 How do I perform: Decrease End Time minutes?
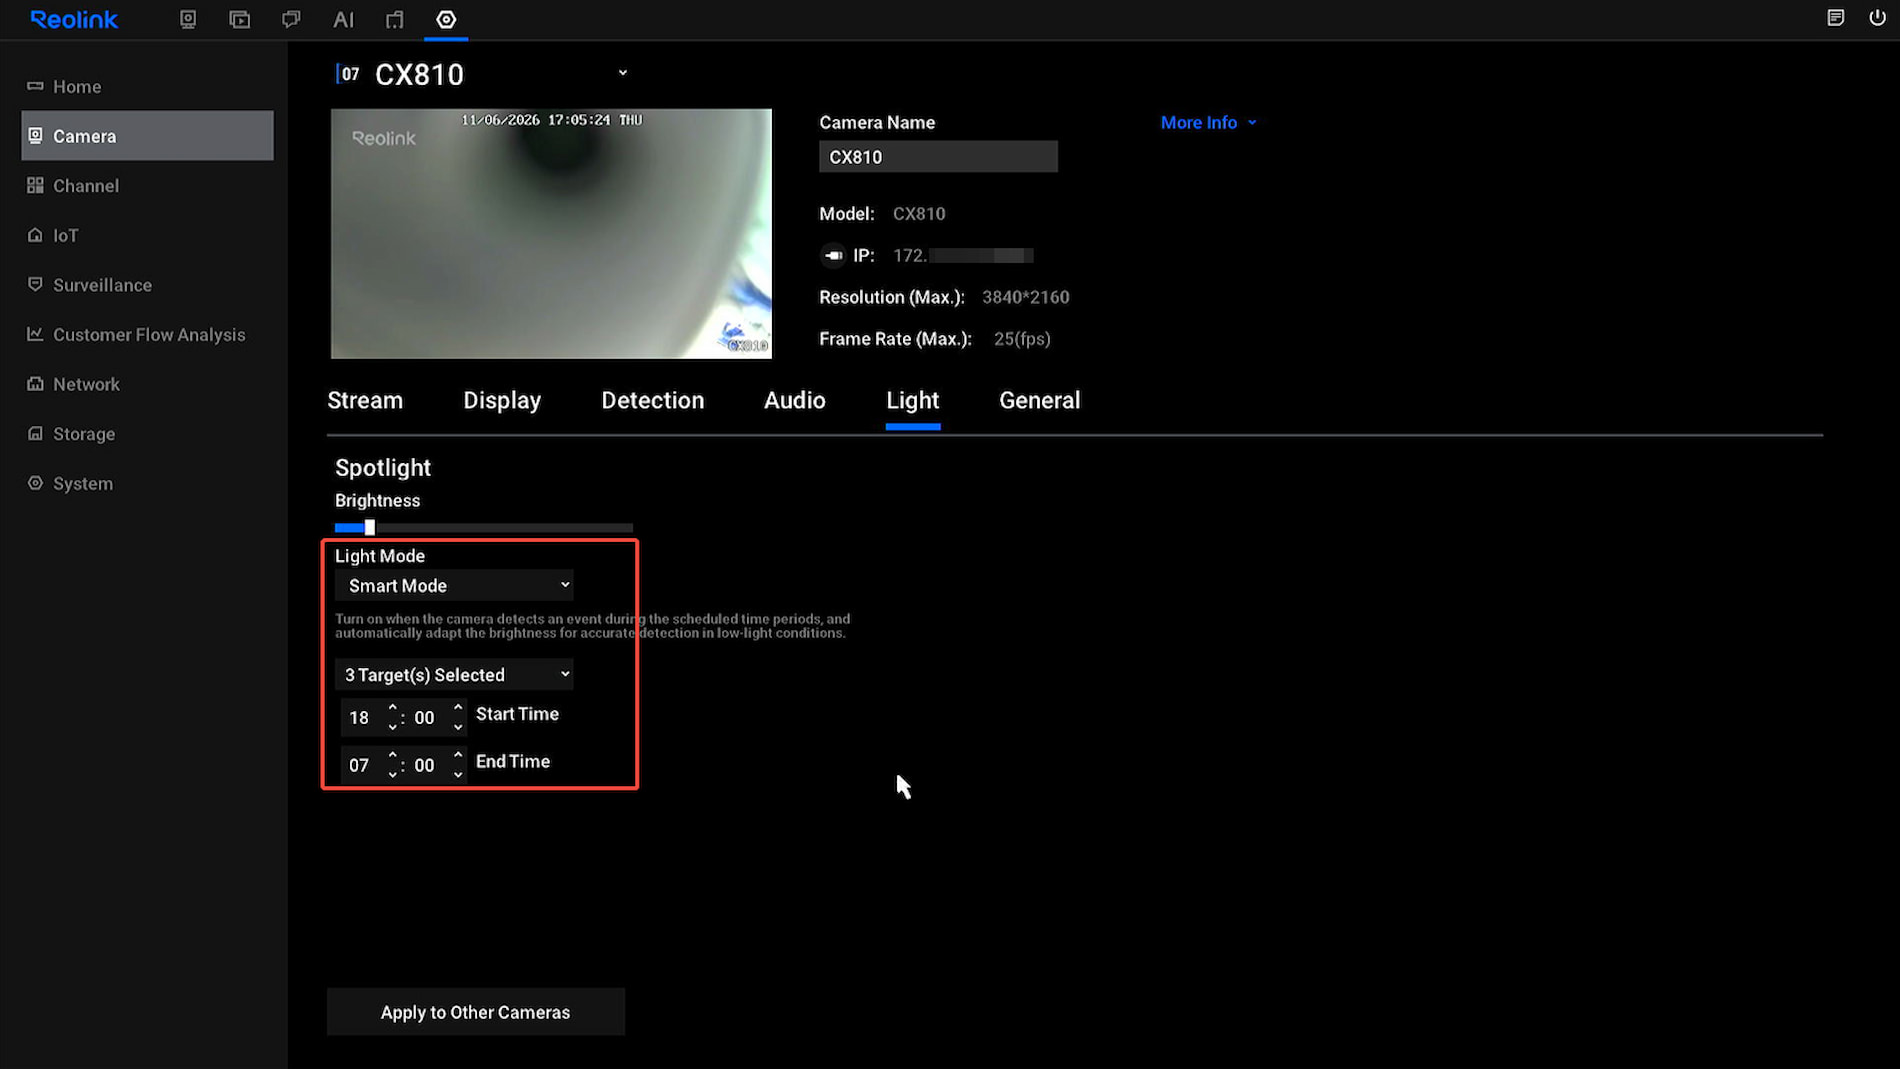(x=458, y=775)
